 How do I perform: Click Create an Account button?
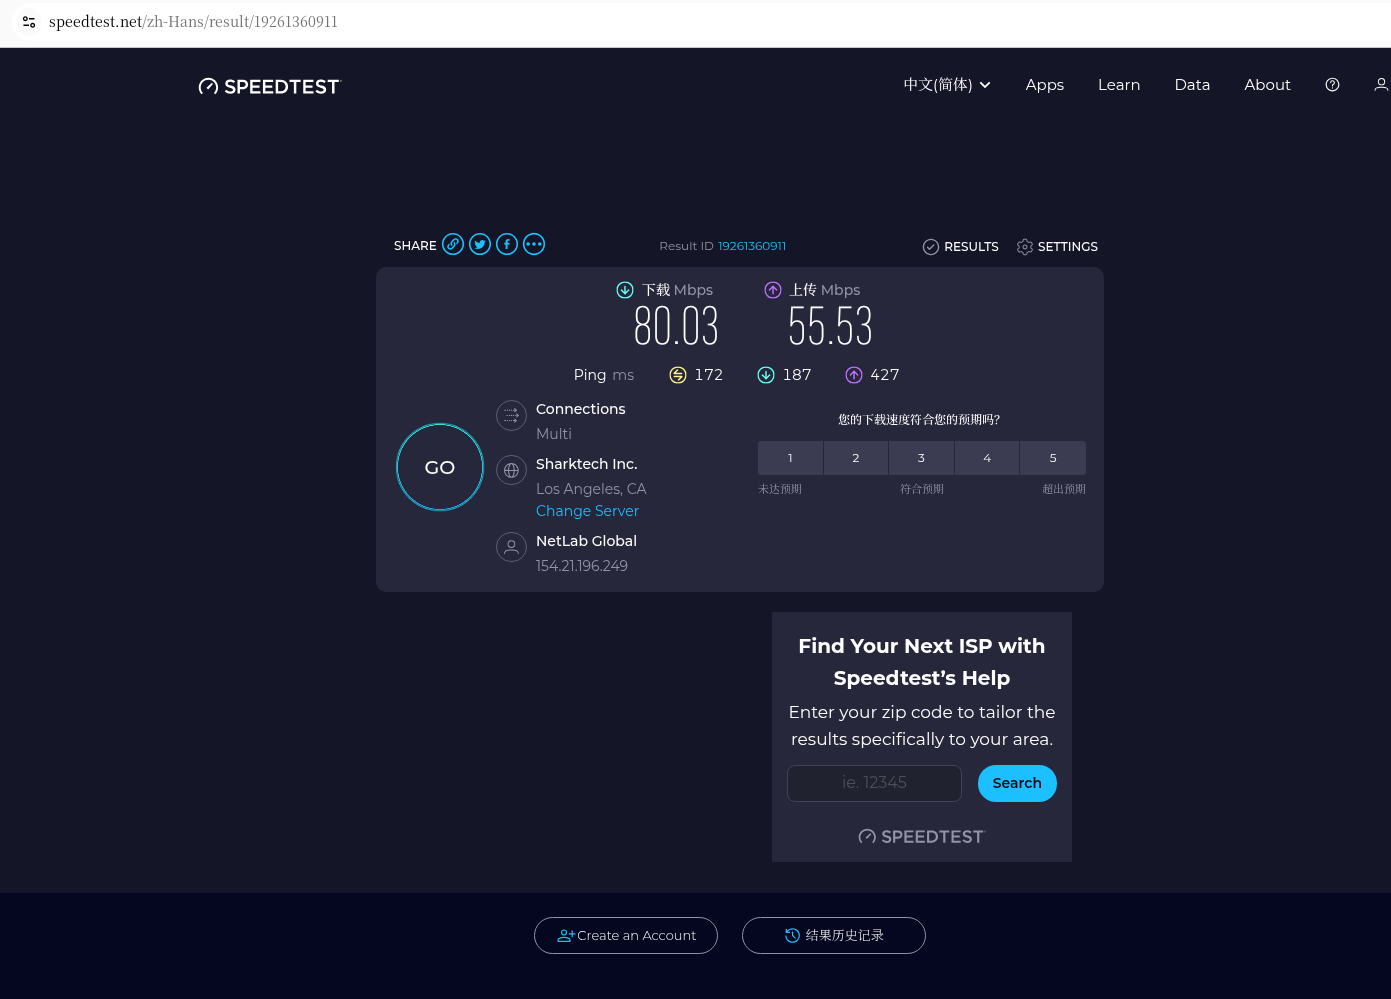point(626,935)
